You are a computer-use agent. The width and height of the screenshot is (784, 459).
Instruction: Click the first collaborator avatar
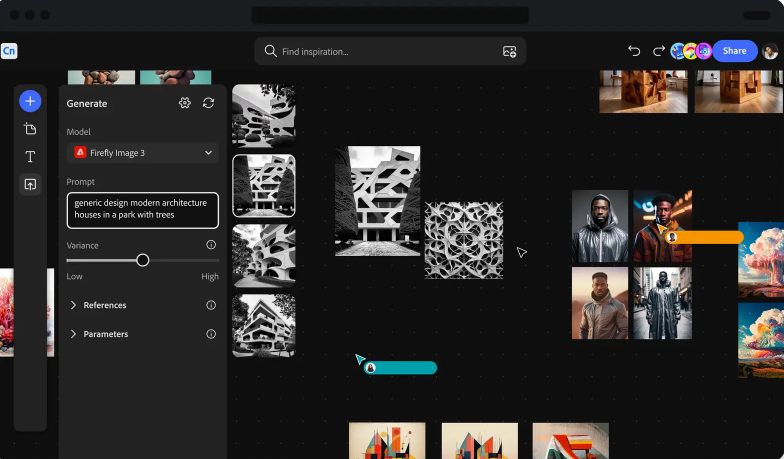click(x=678, y=51)
